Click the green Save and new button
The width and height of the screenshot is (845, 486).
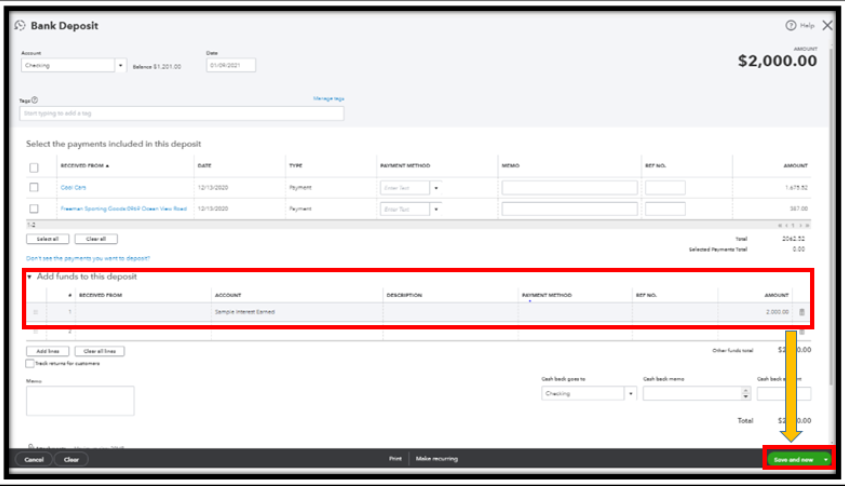point(793,460)
